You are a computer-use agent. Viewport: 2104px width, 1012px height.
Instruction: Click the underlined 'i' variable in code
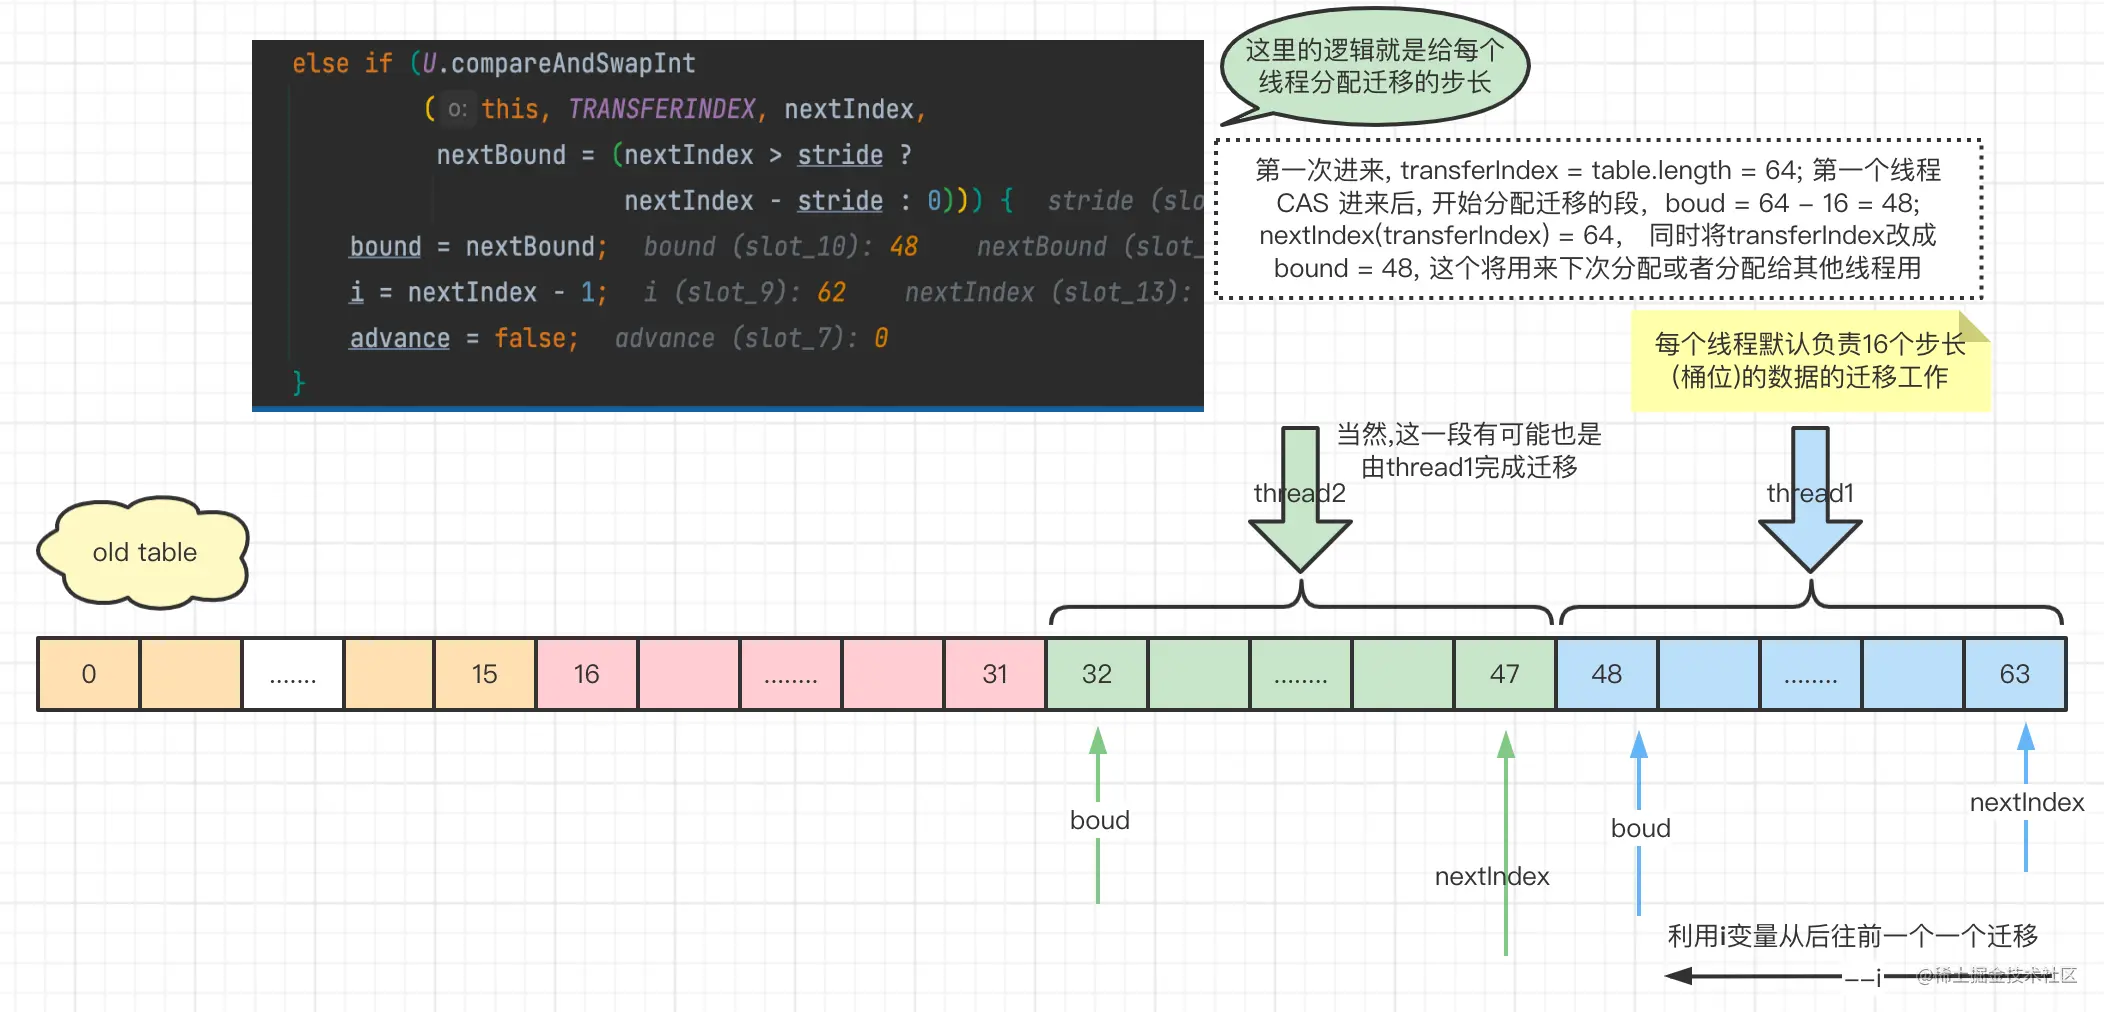pyautogui.click(x=357, y=292)
